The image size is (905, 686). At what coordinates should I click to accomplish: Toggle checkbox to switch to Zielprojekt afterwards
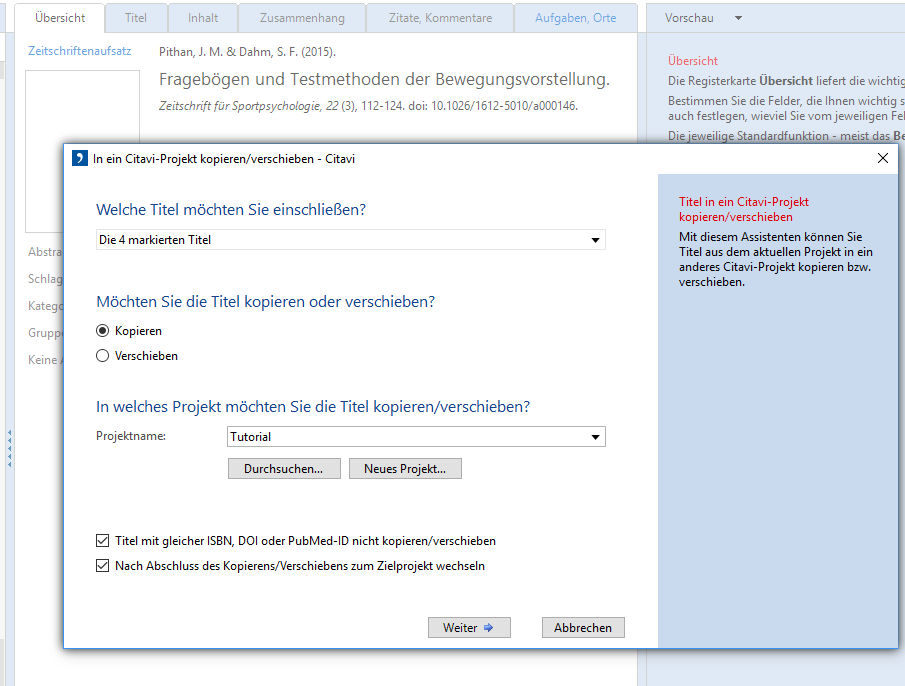pyautogui.click(x=102, y=565)
